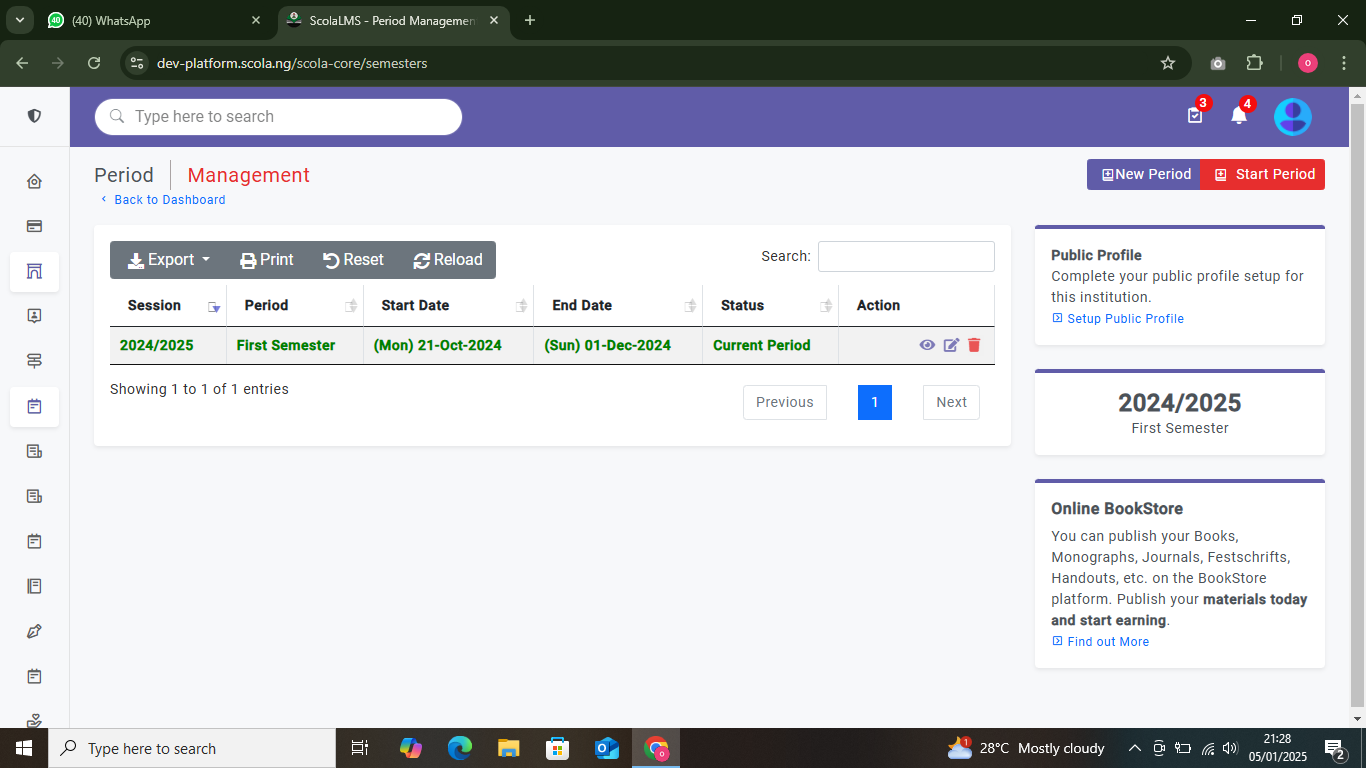
Task: Open the notifications bell with badge 4
Action: (x=1239, y=115)
